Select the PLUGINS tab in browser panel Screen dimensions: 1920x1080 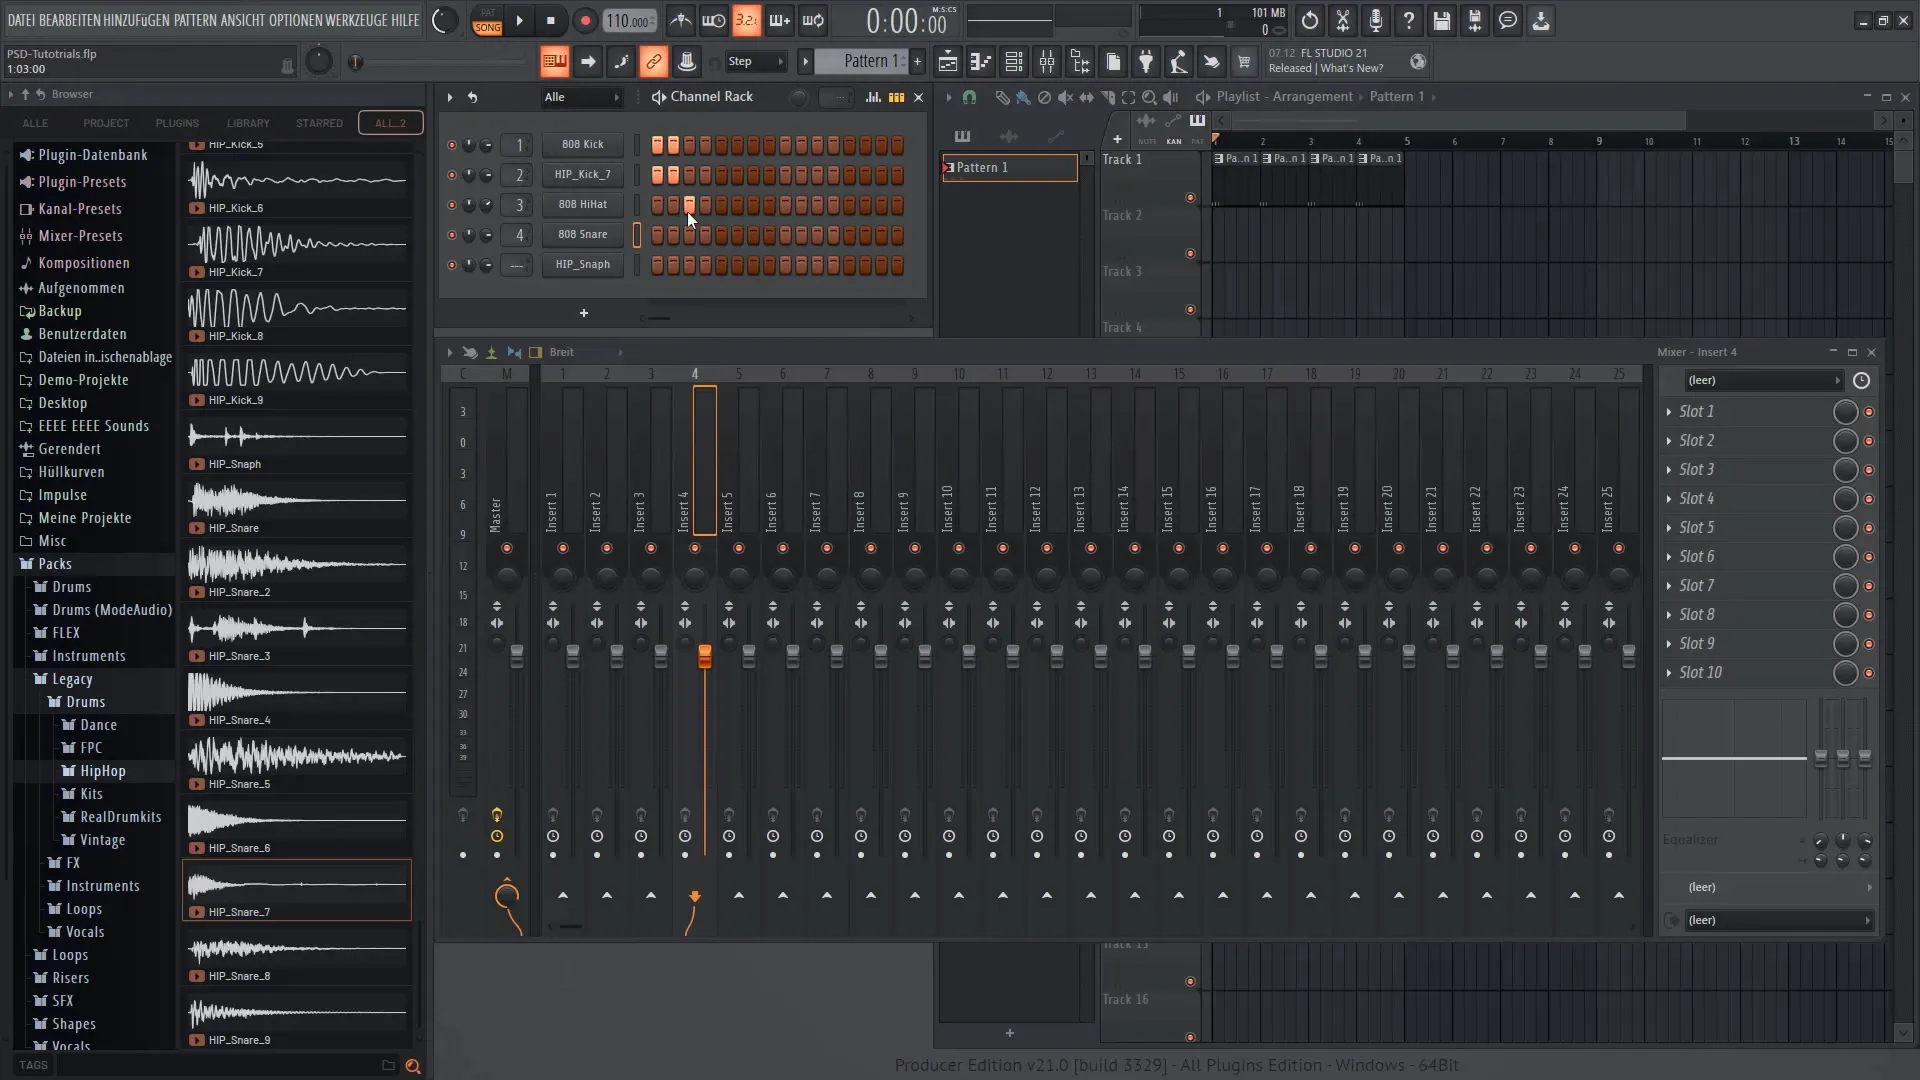point(177,123)
